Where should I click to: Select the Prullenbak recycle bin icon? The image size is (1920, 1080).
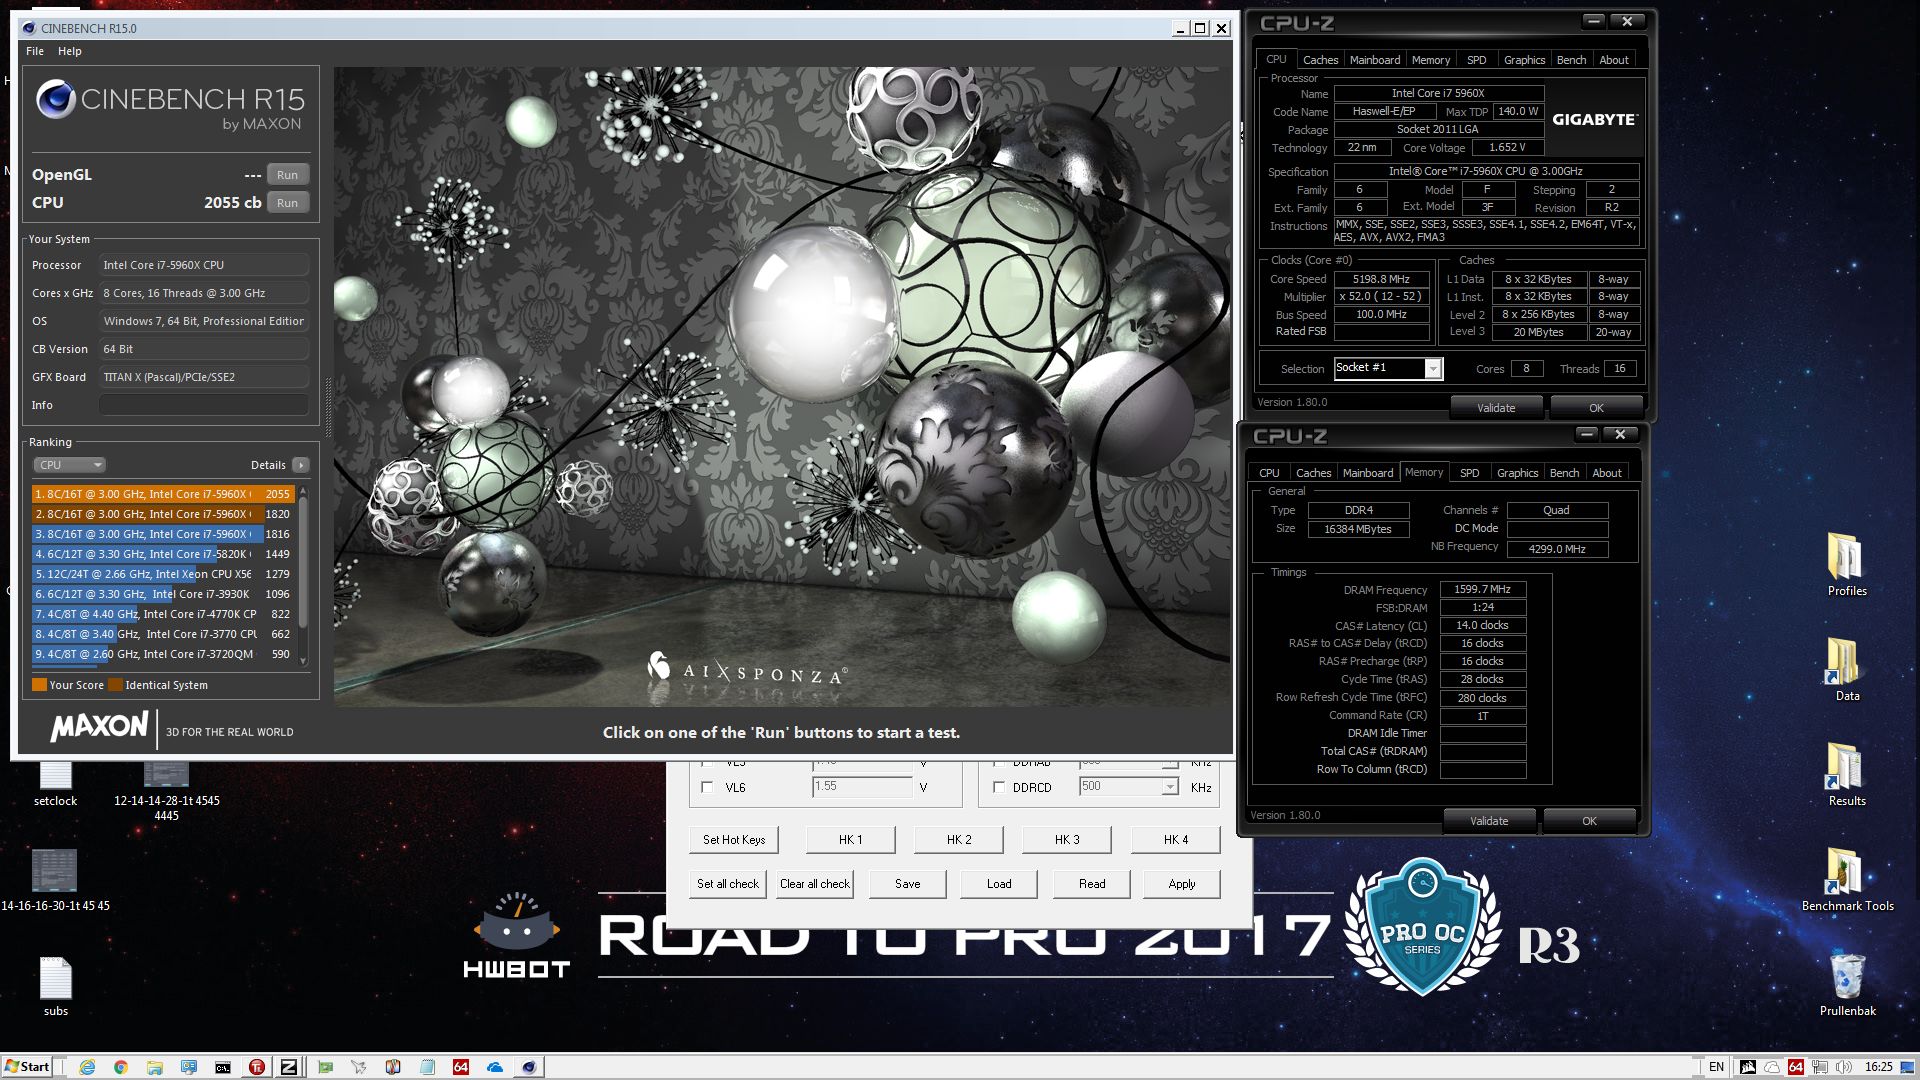[x=1847, y=984]
